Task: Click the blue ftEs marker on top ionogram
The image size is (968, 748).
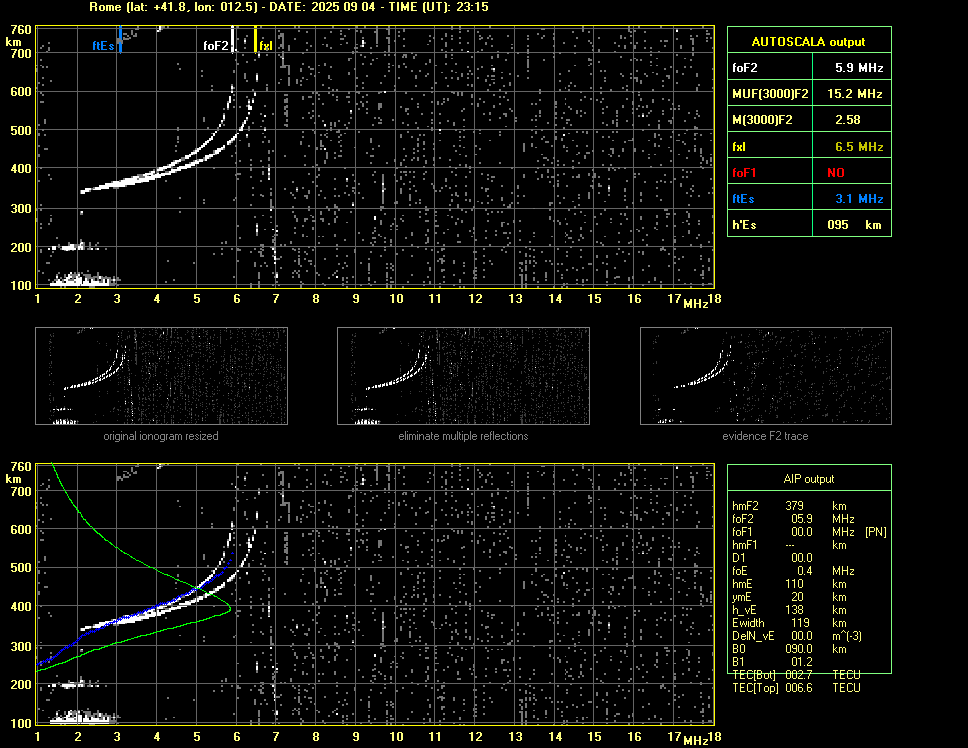Action: click(120, 39)
